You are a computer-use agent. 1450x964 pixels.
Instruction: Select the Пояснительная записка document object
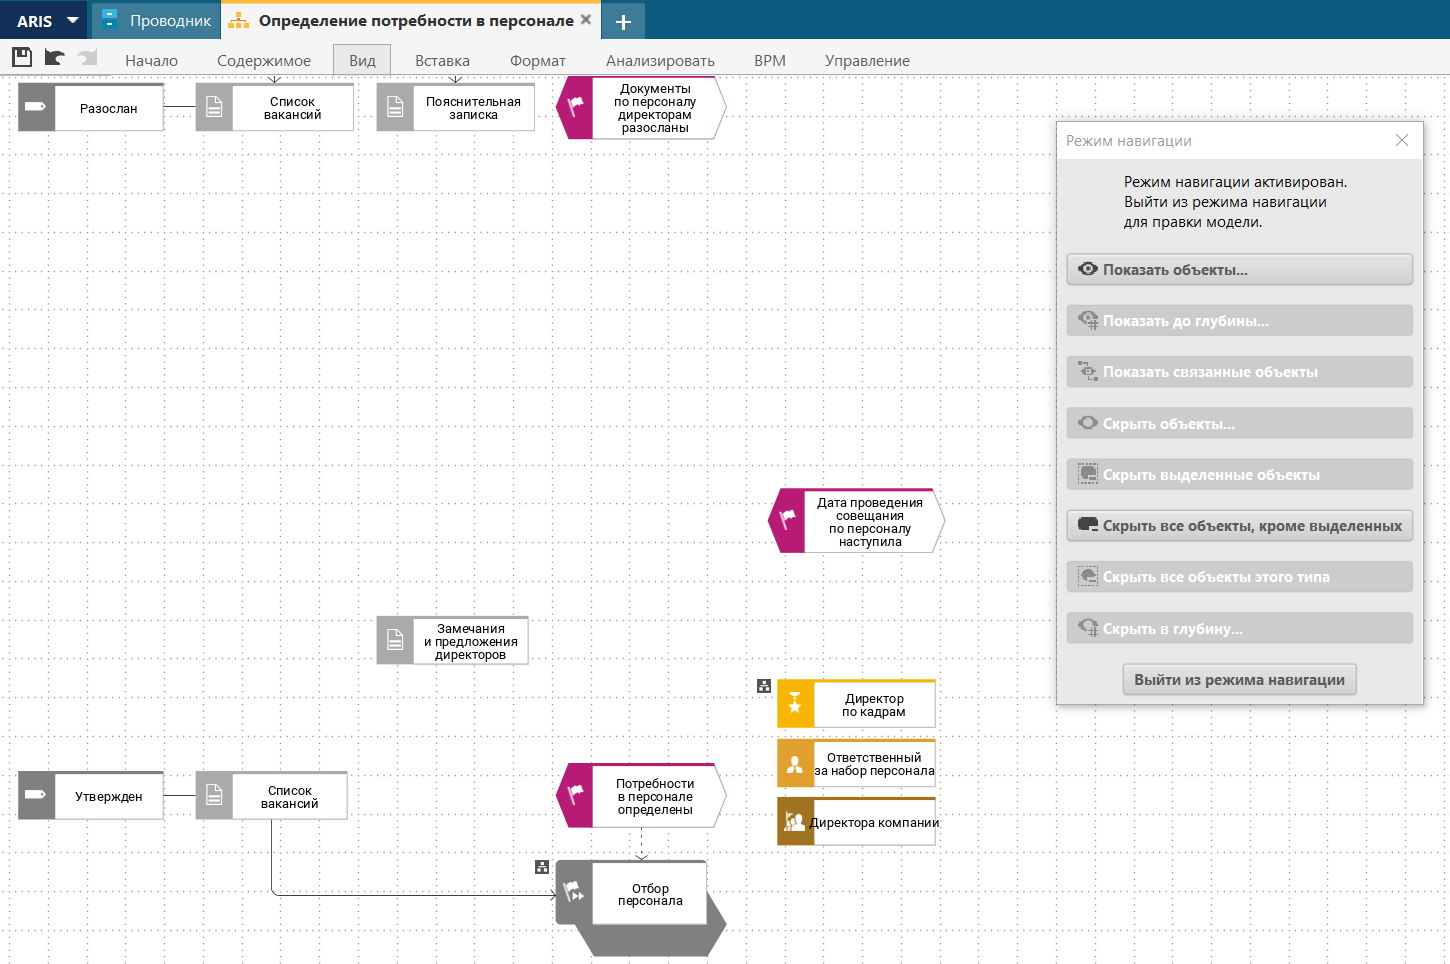tap(456, 107)
